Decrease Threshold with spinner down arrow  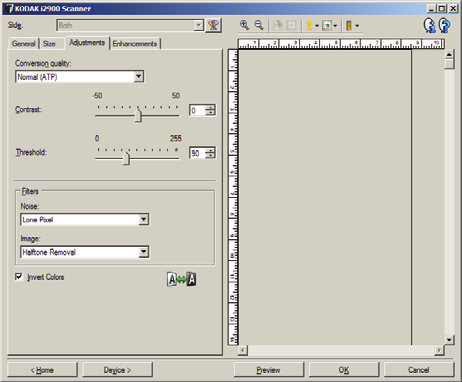coord(210,156)
